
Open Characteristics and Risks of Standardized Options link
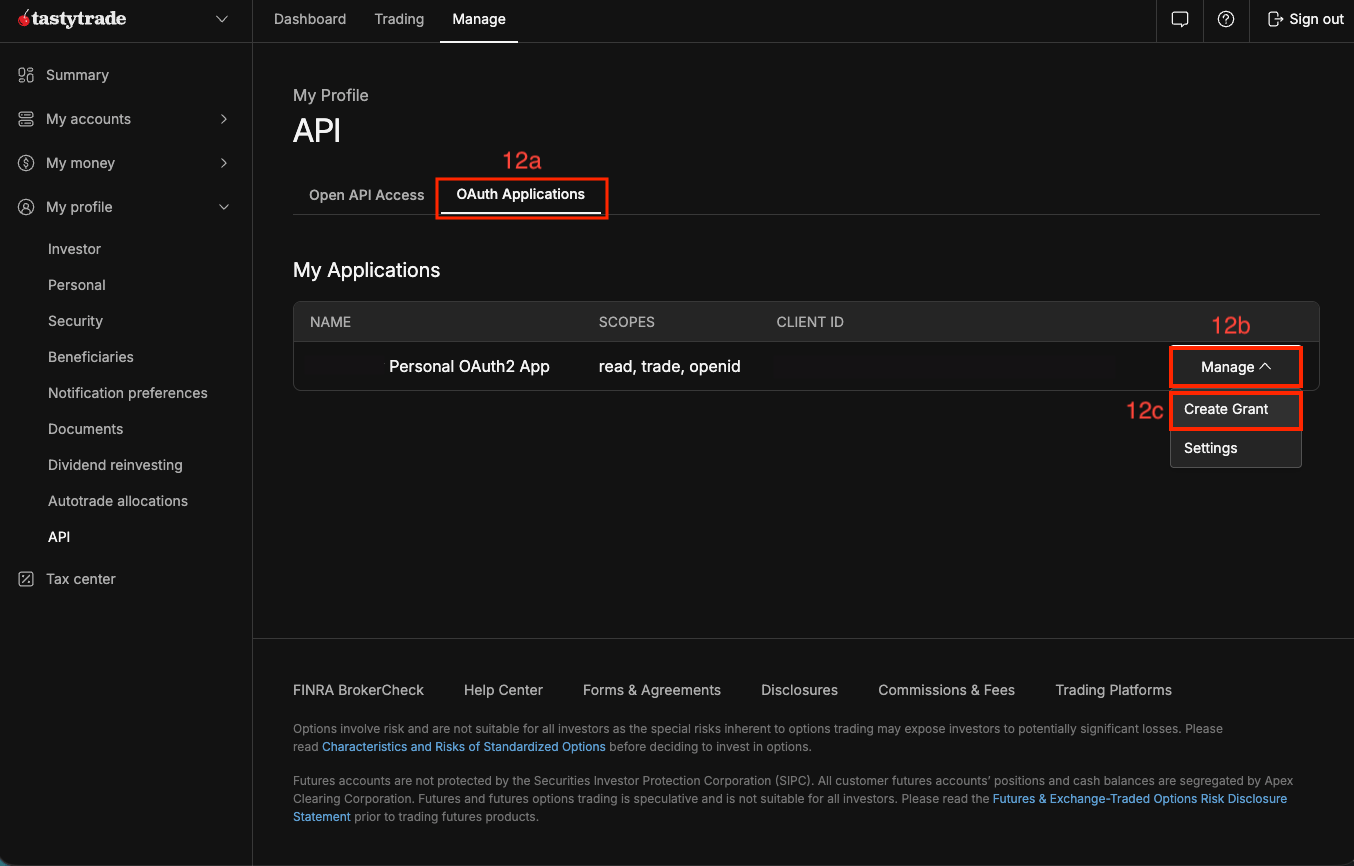pyautogui.click(x=464, y=747)
